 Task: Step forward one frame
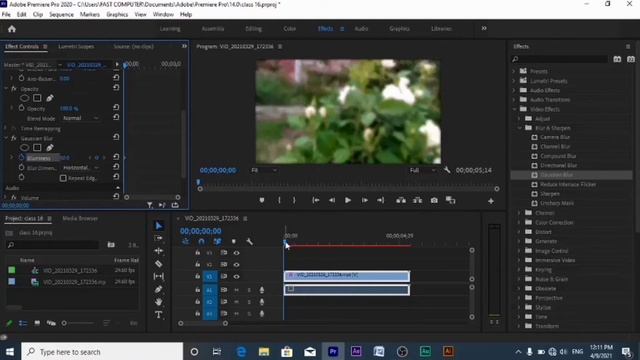364,200
